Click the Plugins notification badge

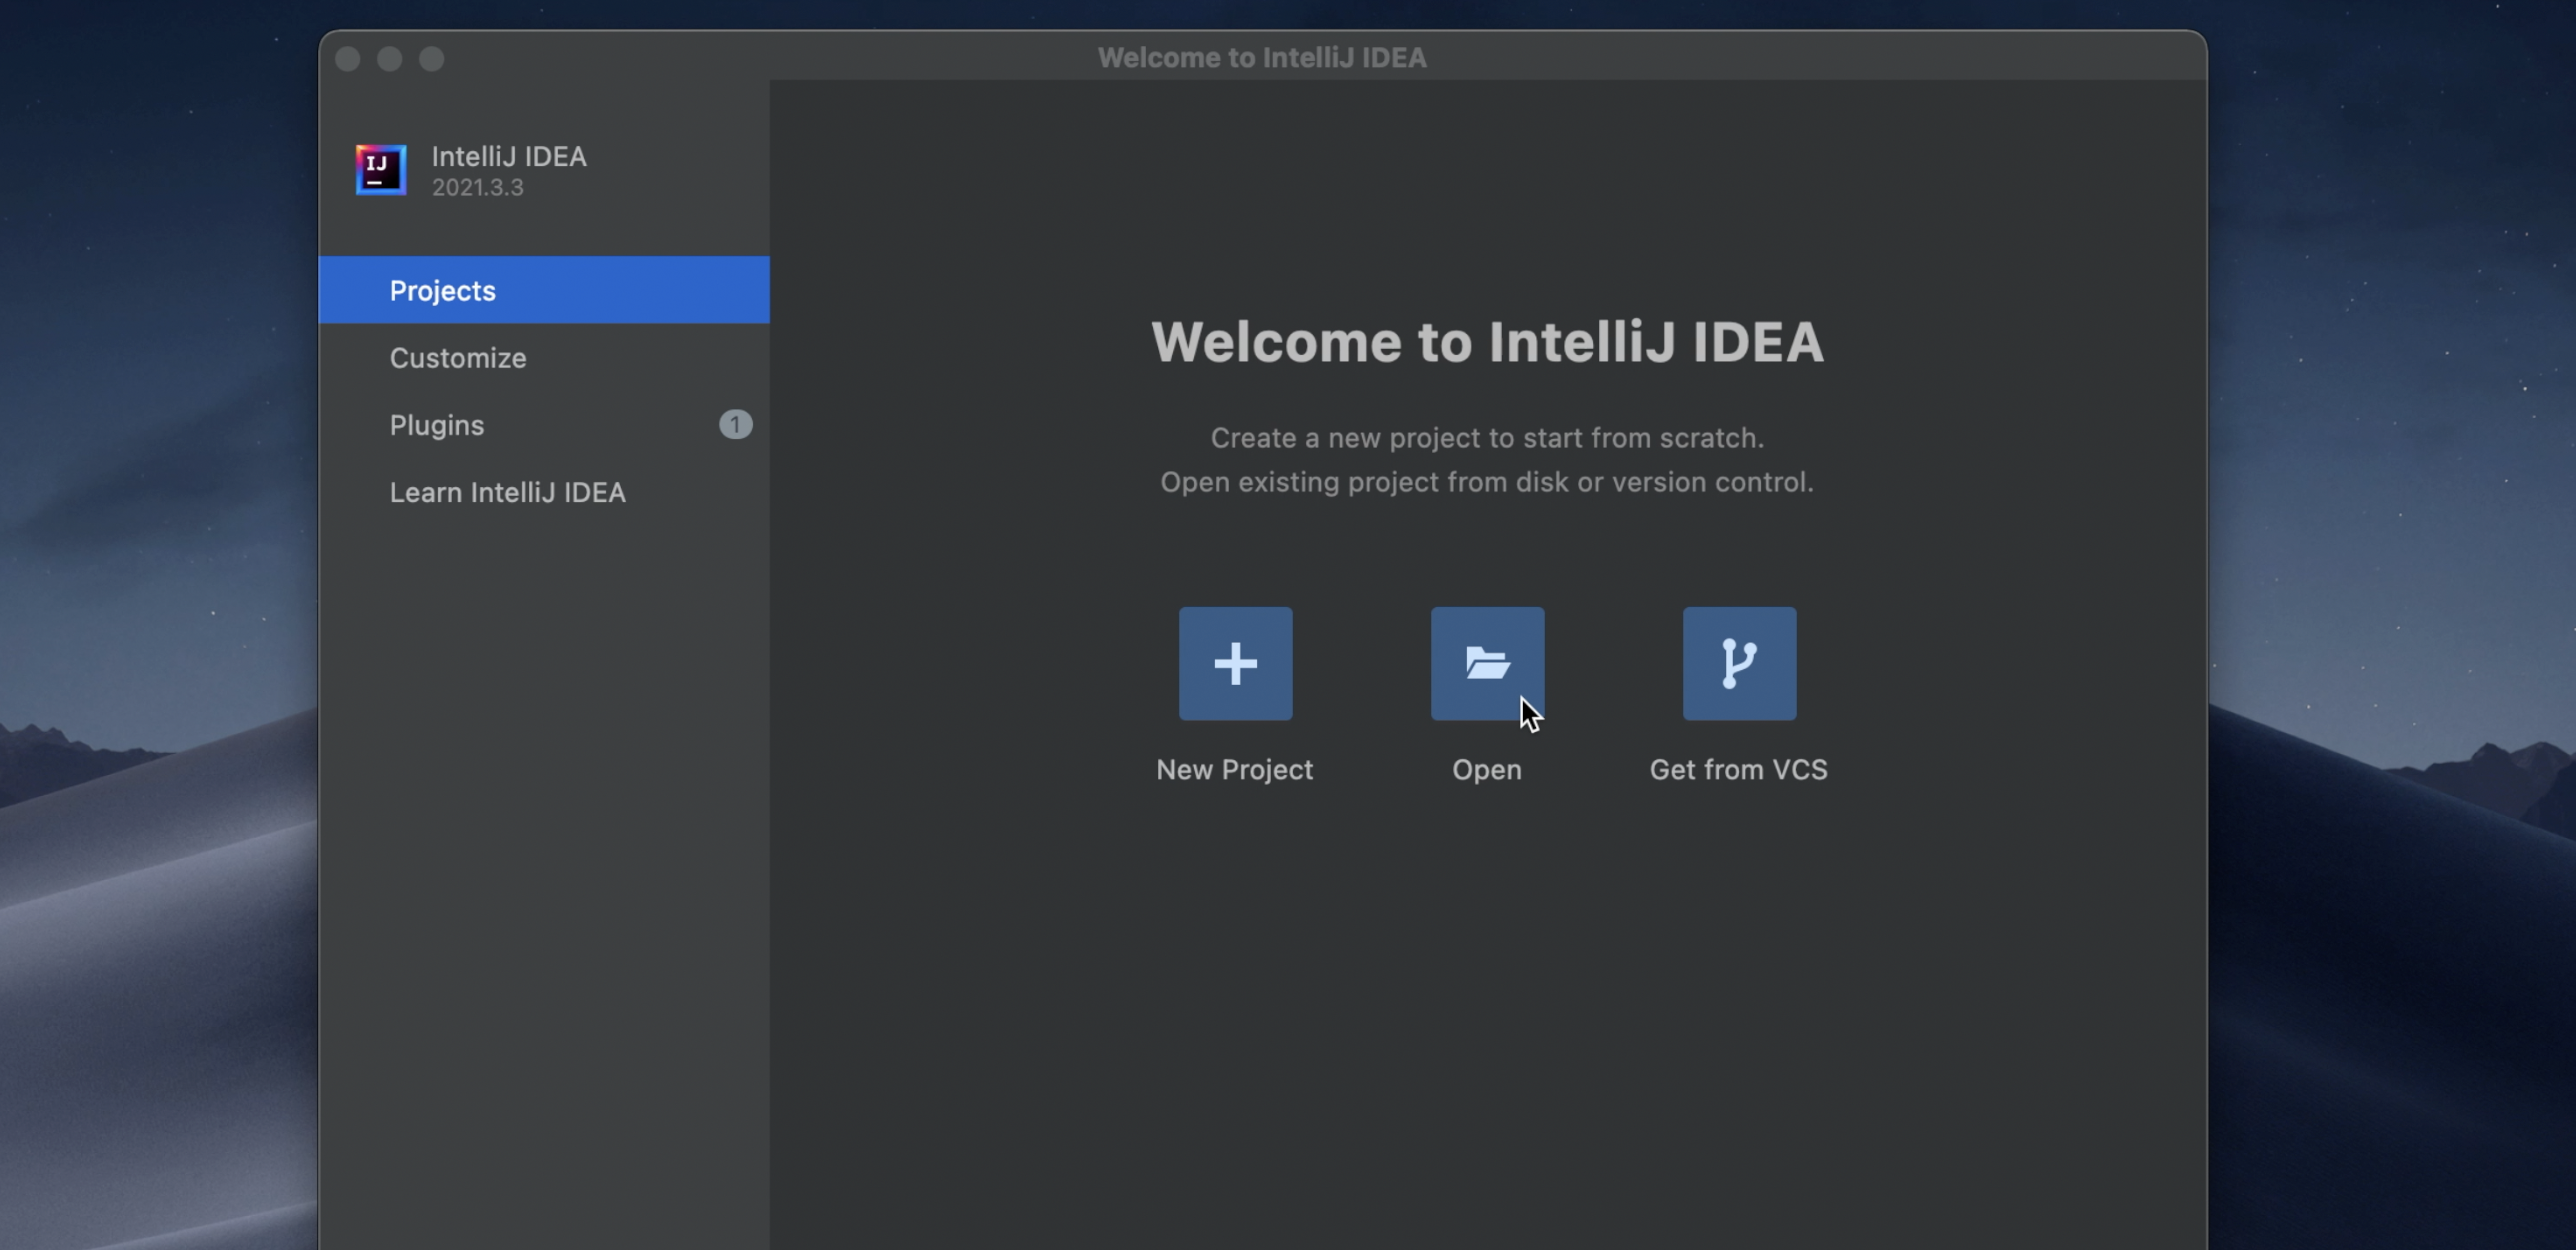735,425
